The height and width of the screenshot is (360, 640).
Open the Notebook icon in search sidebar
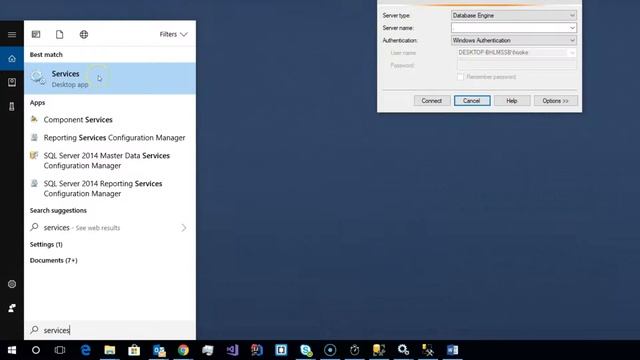point(12,82)
